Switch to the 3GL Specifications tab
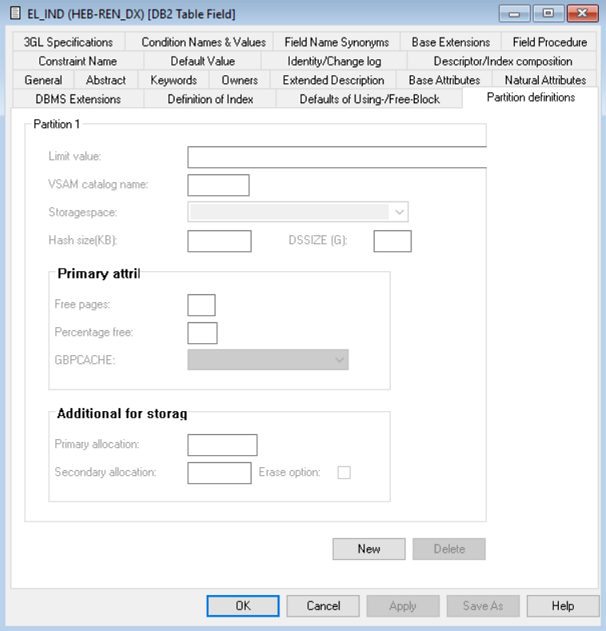Image resolution: width=606 pixels, height=631 pixels. point(68,42)
